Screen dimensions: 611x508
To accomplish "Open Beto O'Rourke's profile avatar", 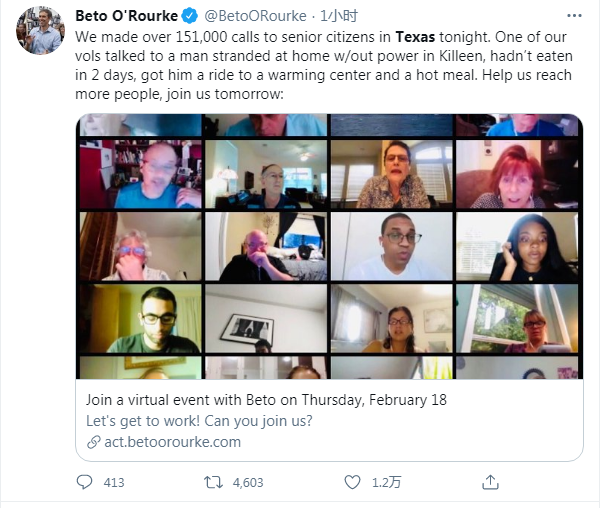I will (41, 31).
